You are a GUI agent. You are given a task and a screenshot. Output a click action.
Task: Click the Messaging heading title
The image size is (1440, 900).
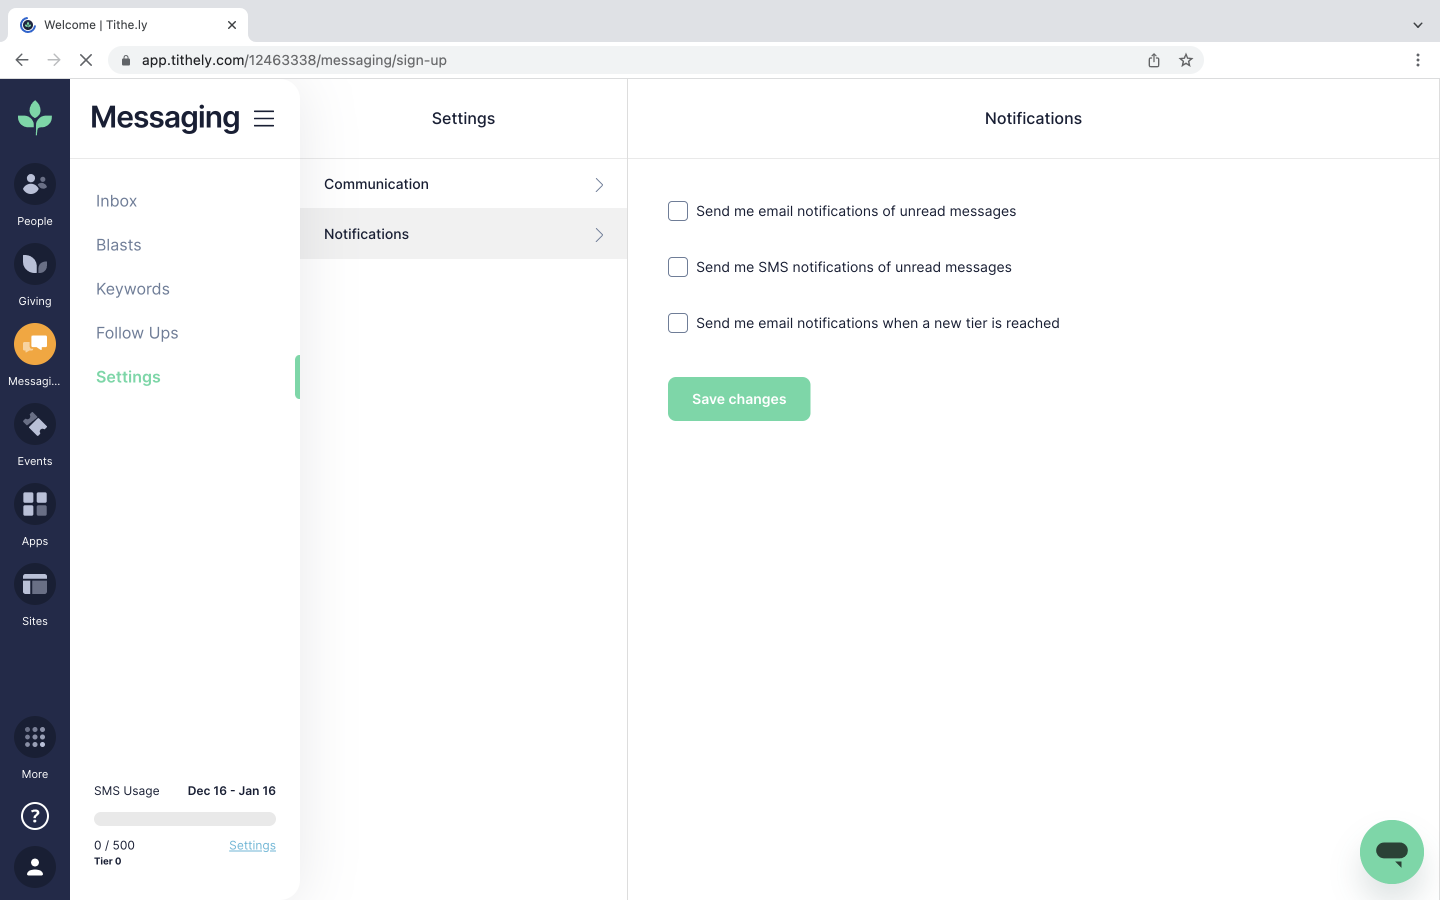tap(165, 118)
